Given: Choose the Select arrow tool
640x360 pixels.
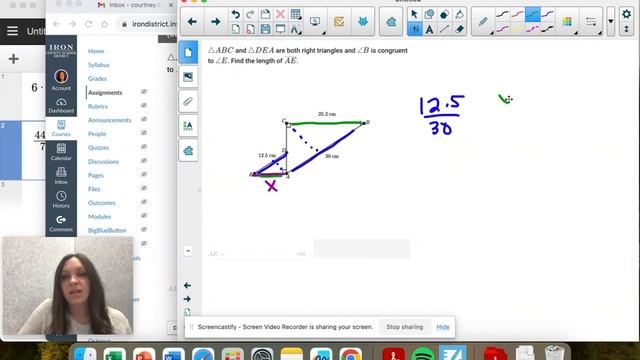Looking at the screenshot, I should (414, 14).
